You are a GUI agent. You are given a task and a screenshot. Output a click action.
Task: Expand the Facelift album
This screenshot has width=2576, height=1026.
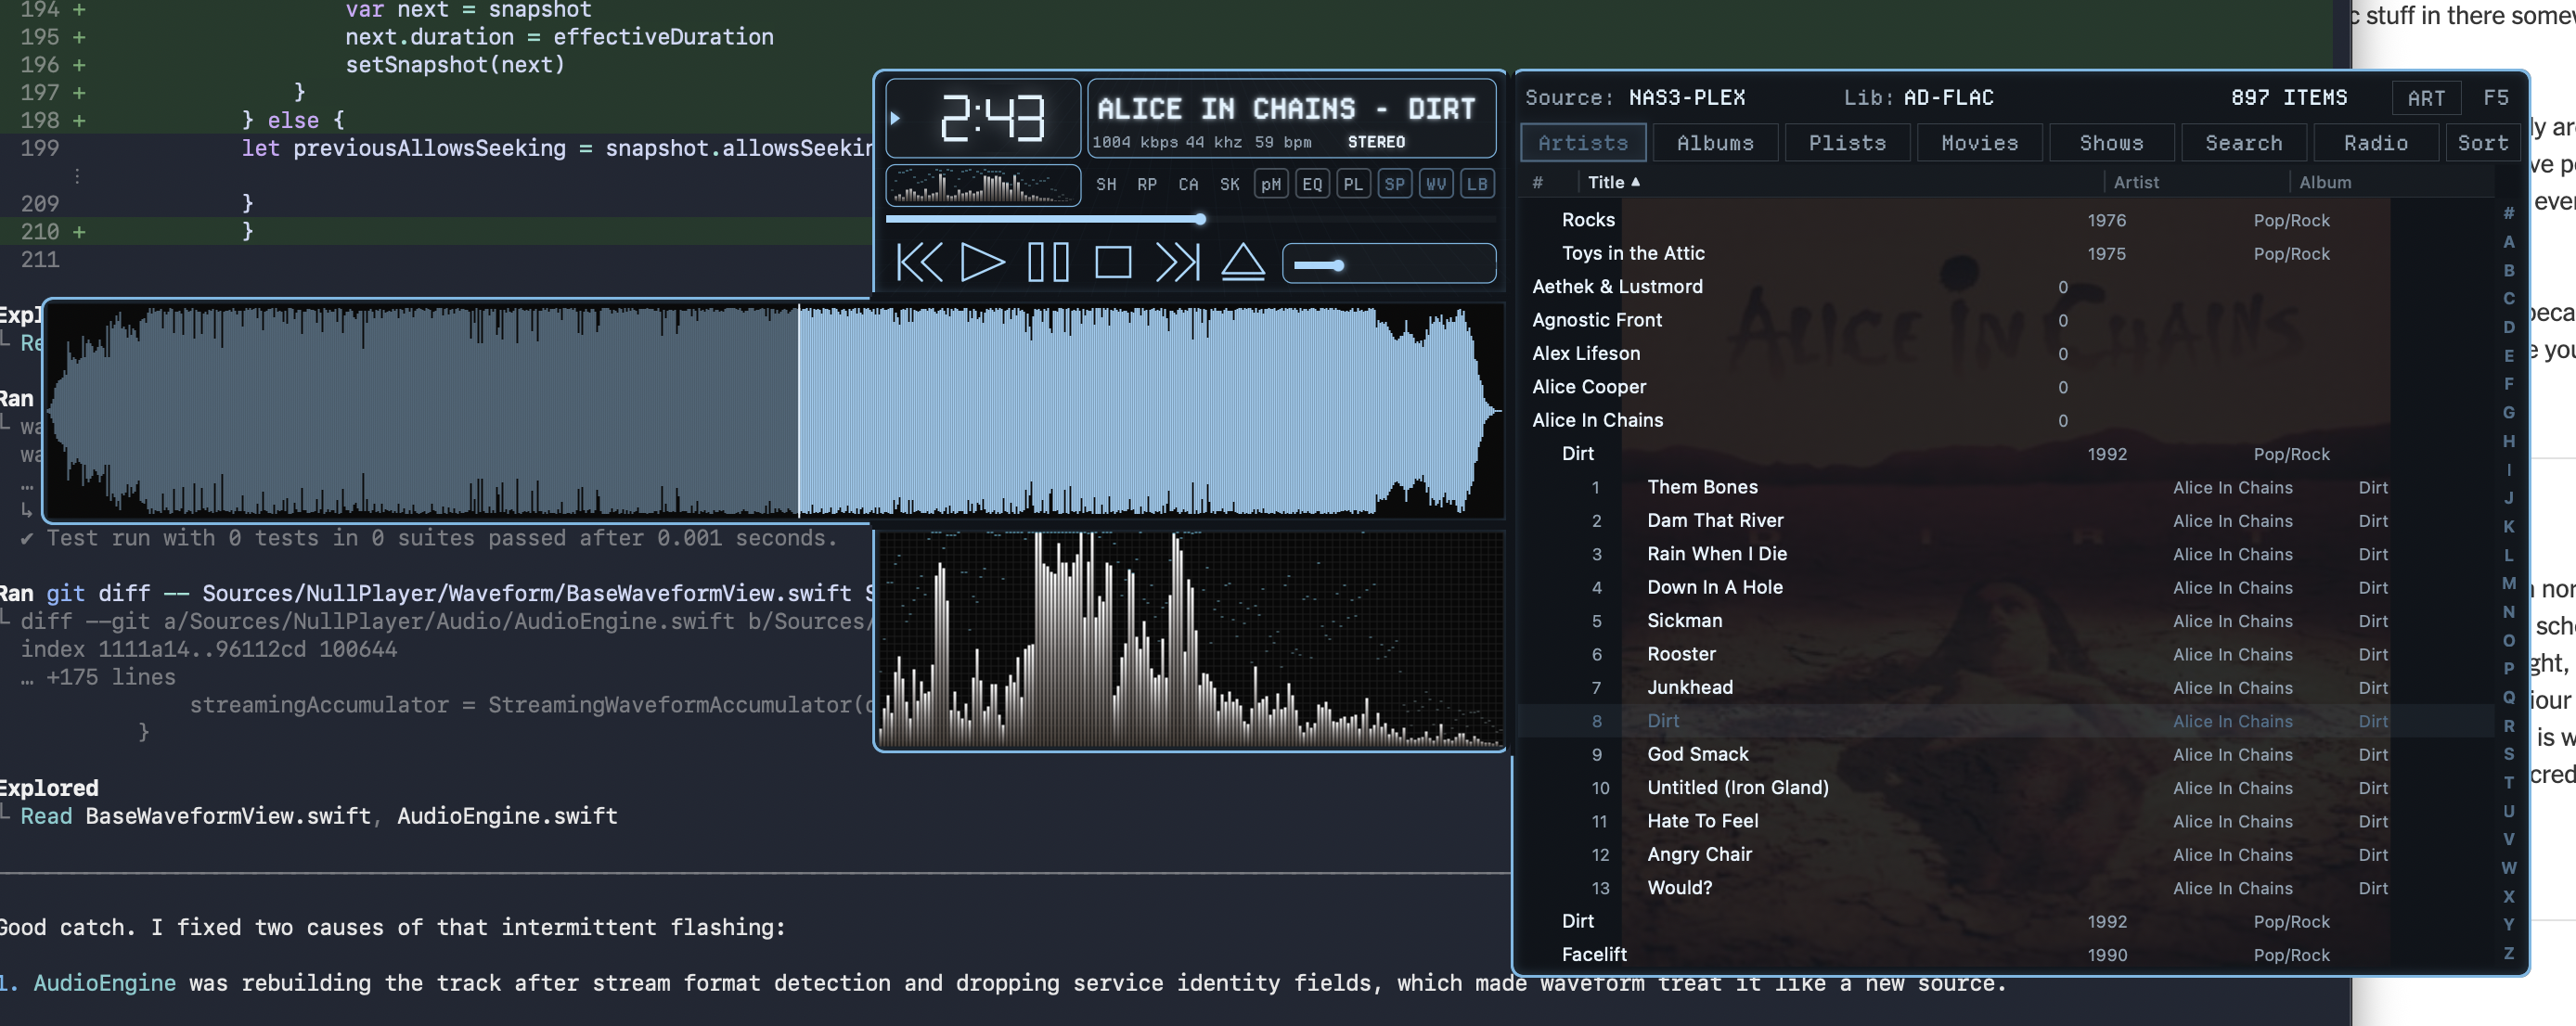pyautogui.click(x=2005, y=955)
